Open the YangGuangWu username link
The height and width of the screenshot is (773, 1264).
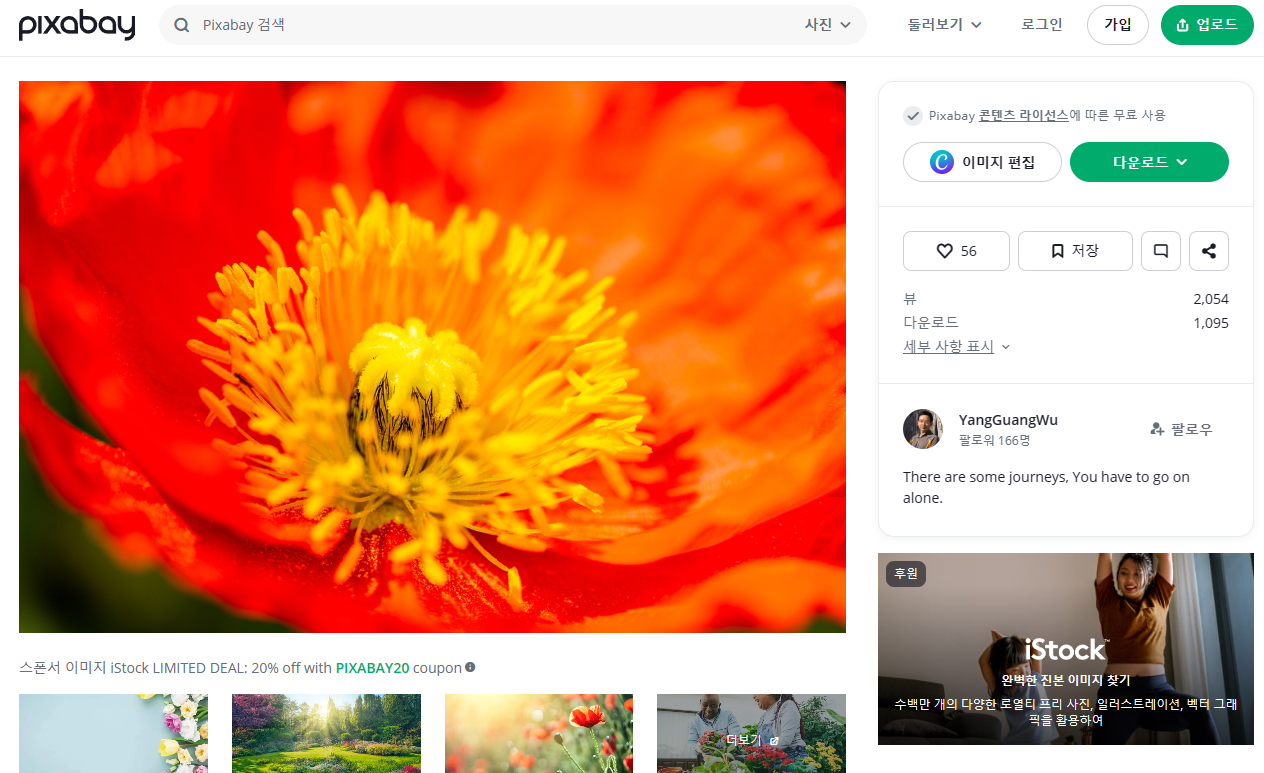1008,420
